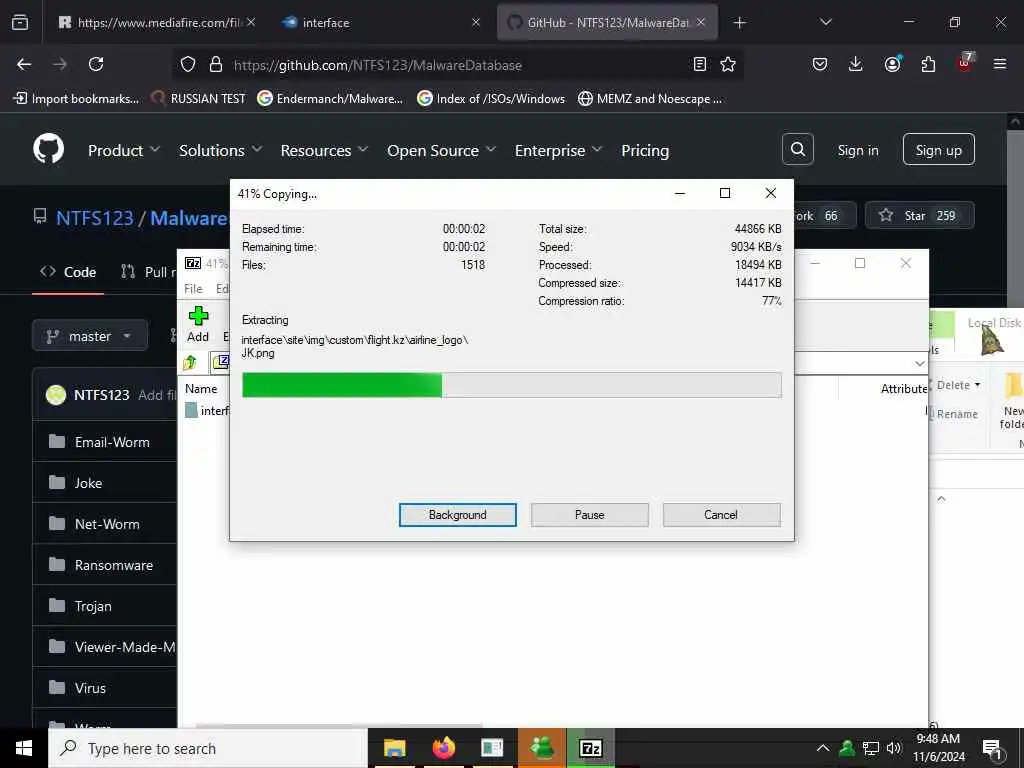1024x768 pixels.
Task: Open the extensions puzzle icon
Action: pos(928,64)
